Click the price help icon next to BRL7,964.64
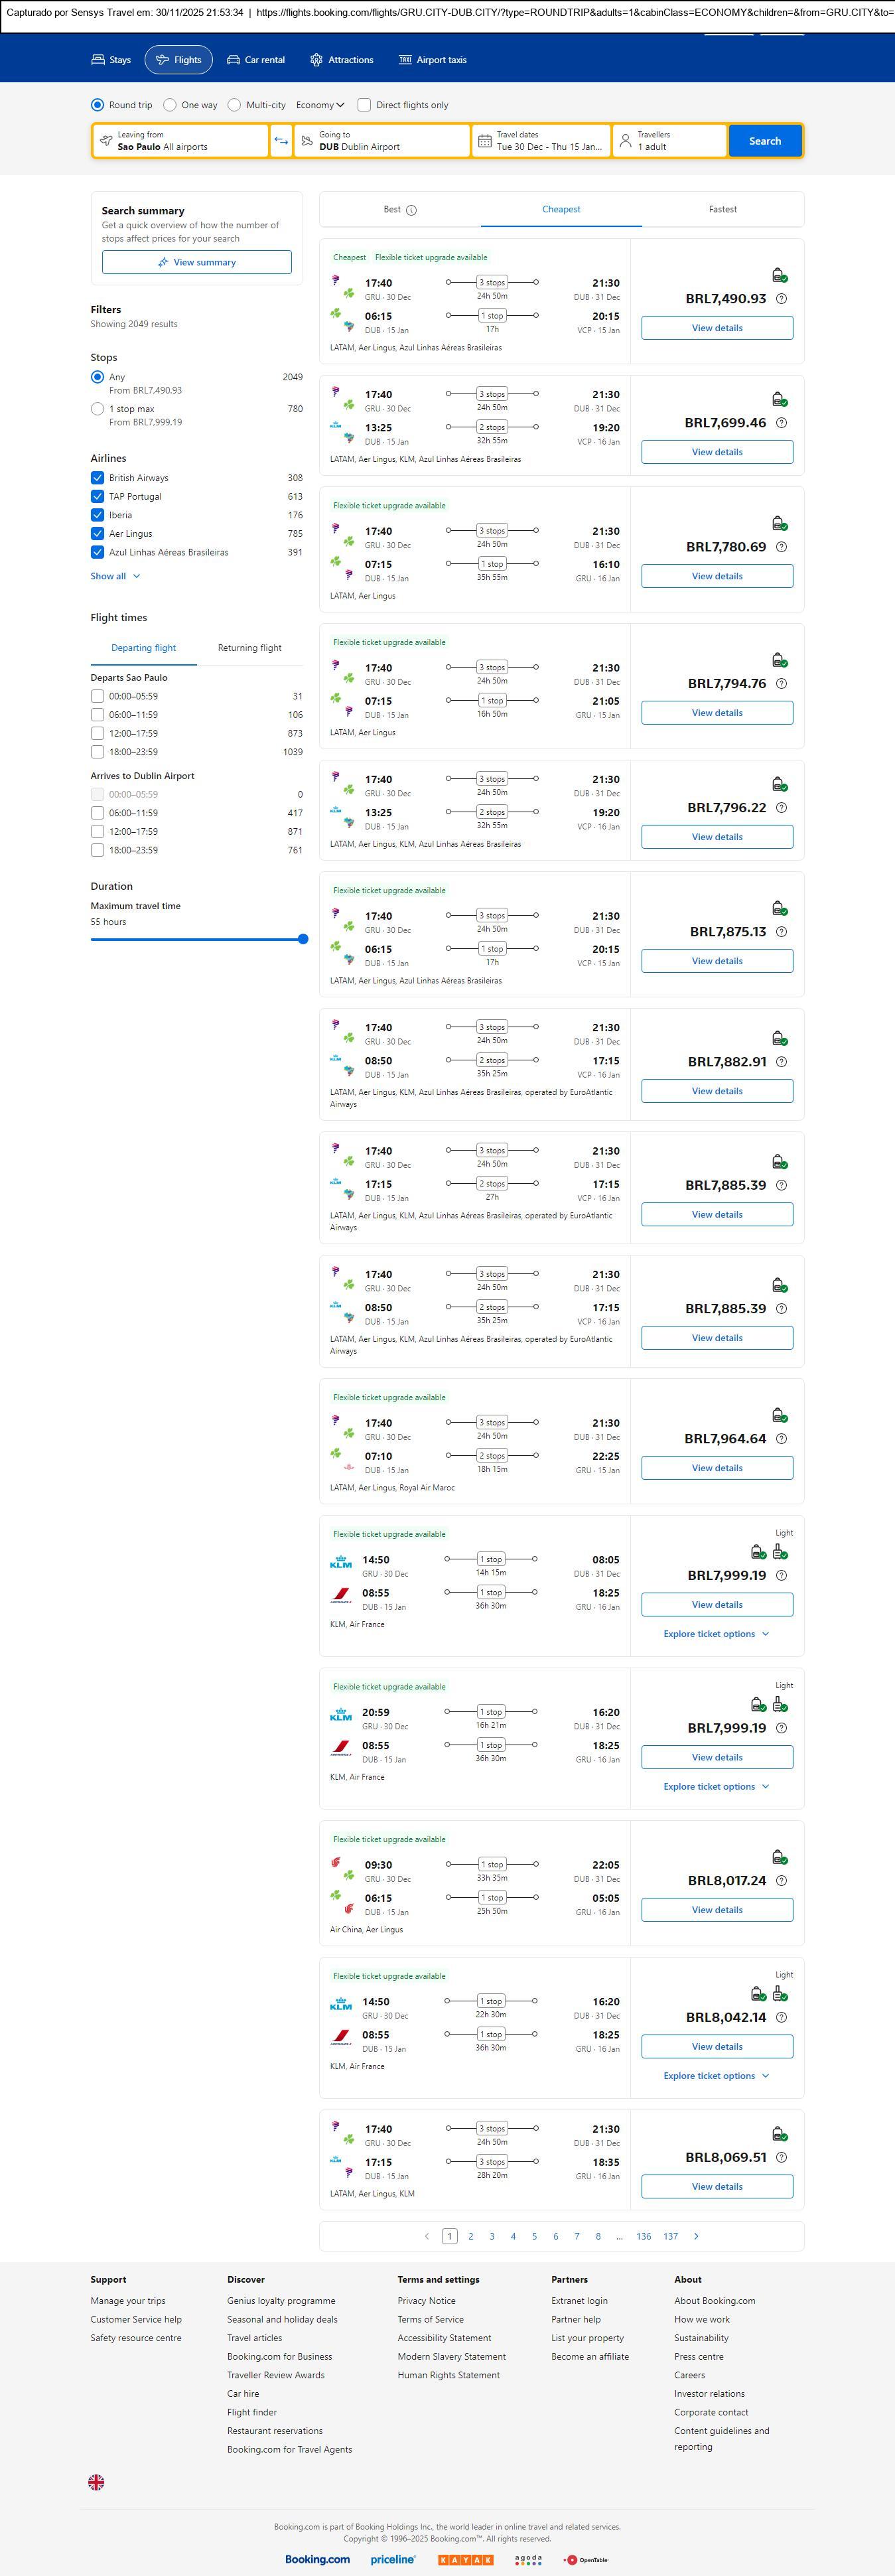This screenshot has height=2576, width=895. (781, 1439)
